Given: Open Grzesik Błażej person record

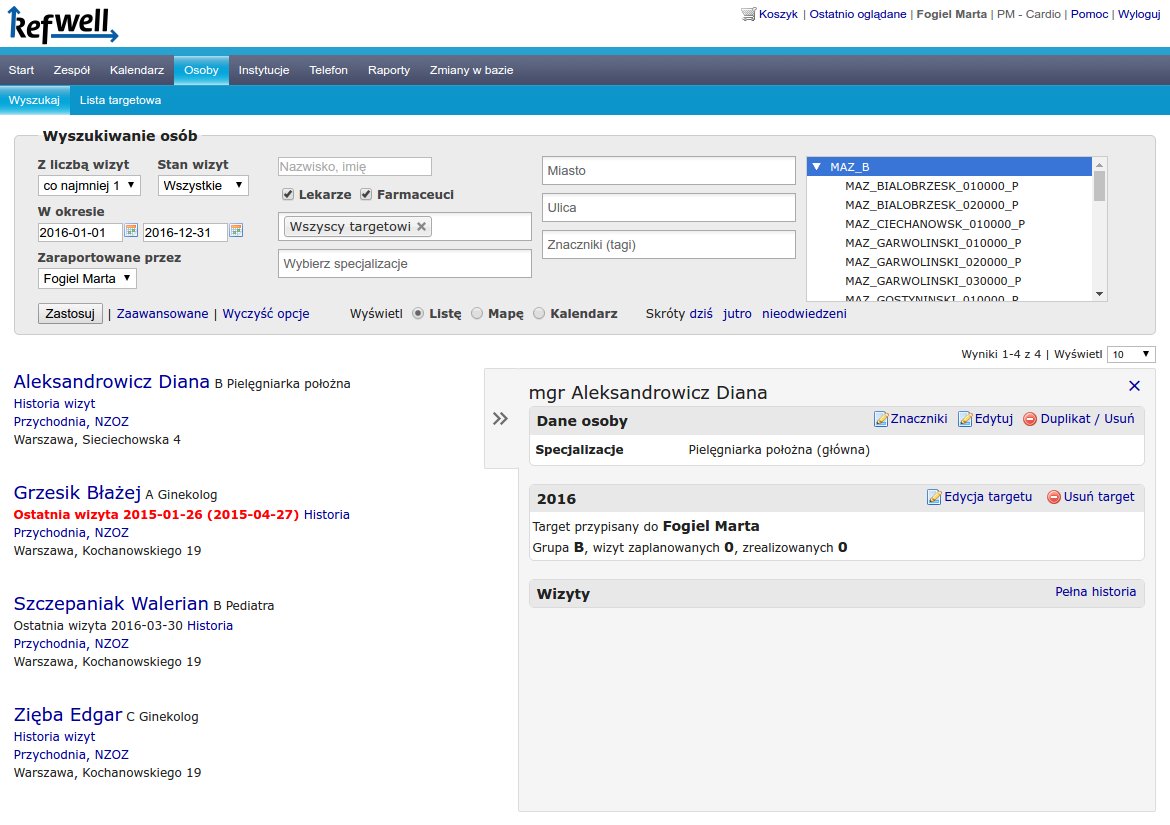Looking at the screenshot, I should click(x=78, y=492).
